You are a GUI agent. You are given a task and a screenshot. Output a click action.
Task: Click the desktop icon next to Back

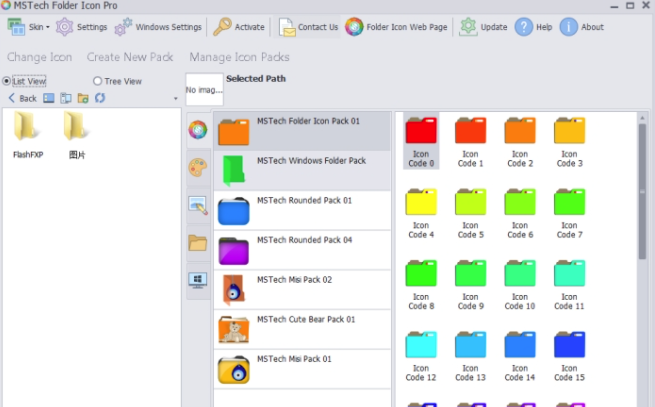(x=49, y=99)
